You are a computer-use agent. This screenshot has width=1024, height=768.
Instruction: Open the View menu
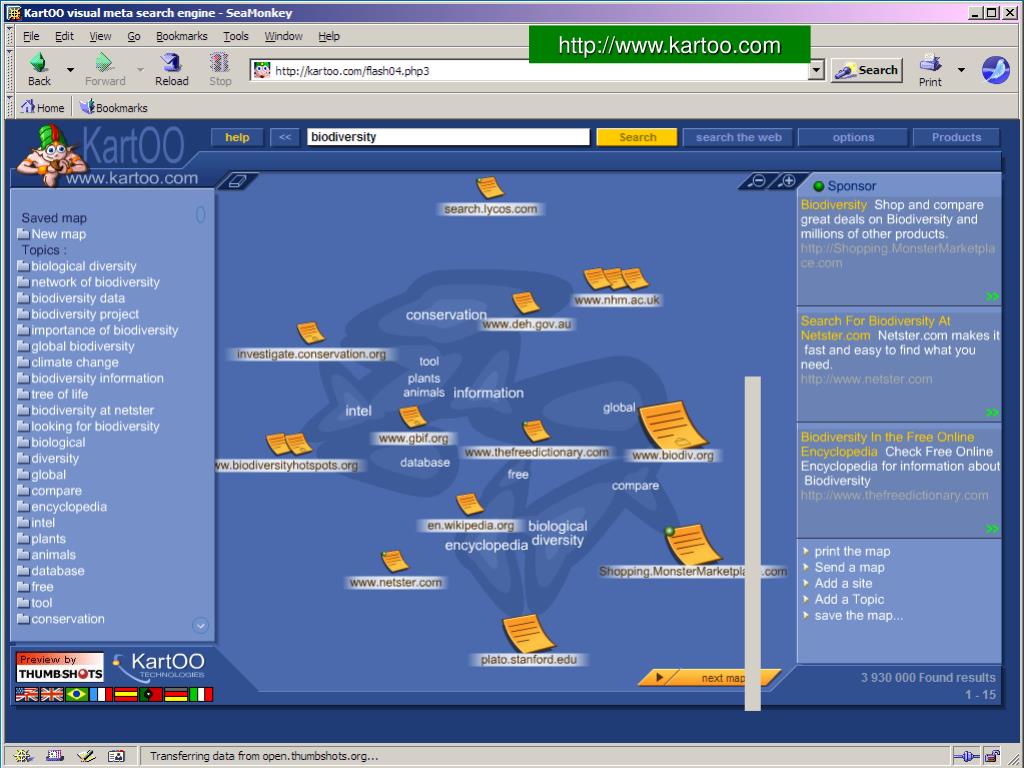point(100,36)
